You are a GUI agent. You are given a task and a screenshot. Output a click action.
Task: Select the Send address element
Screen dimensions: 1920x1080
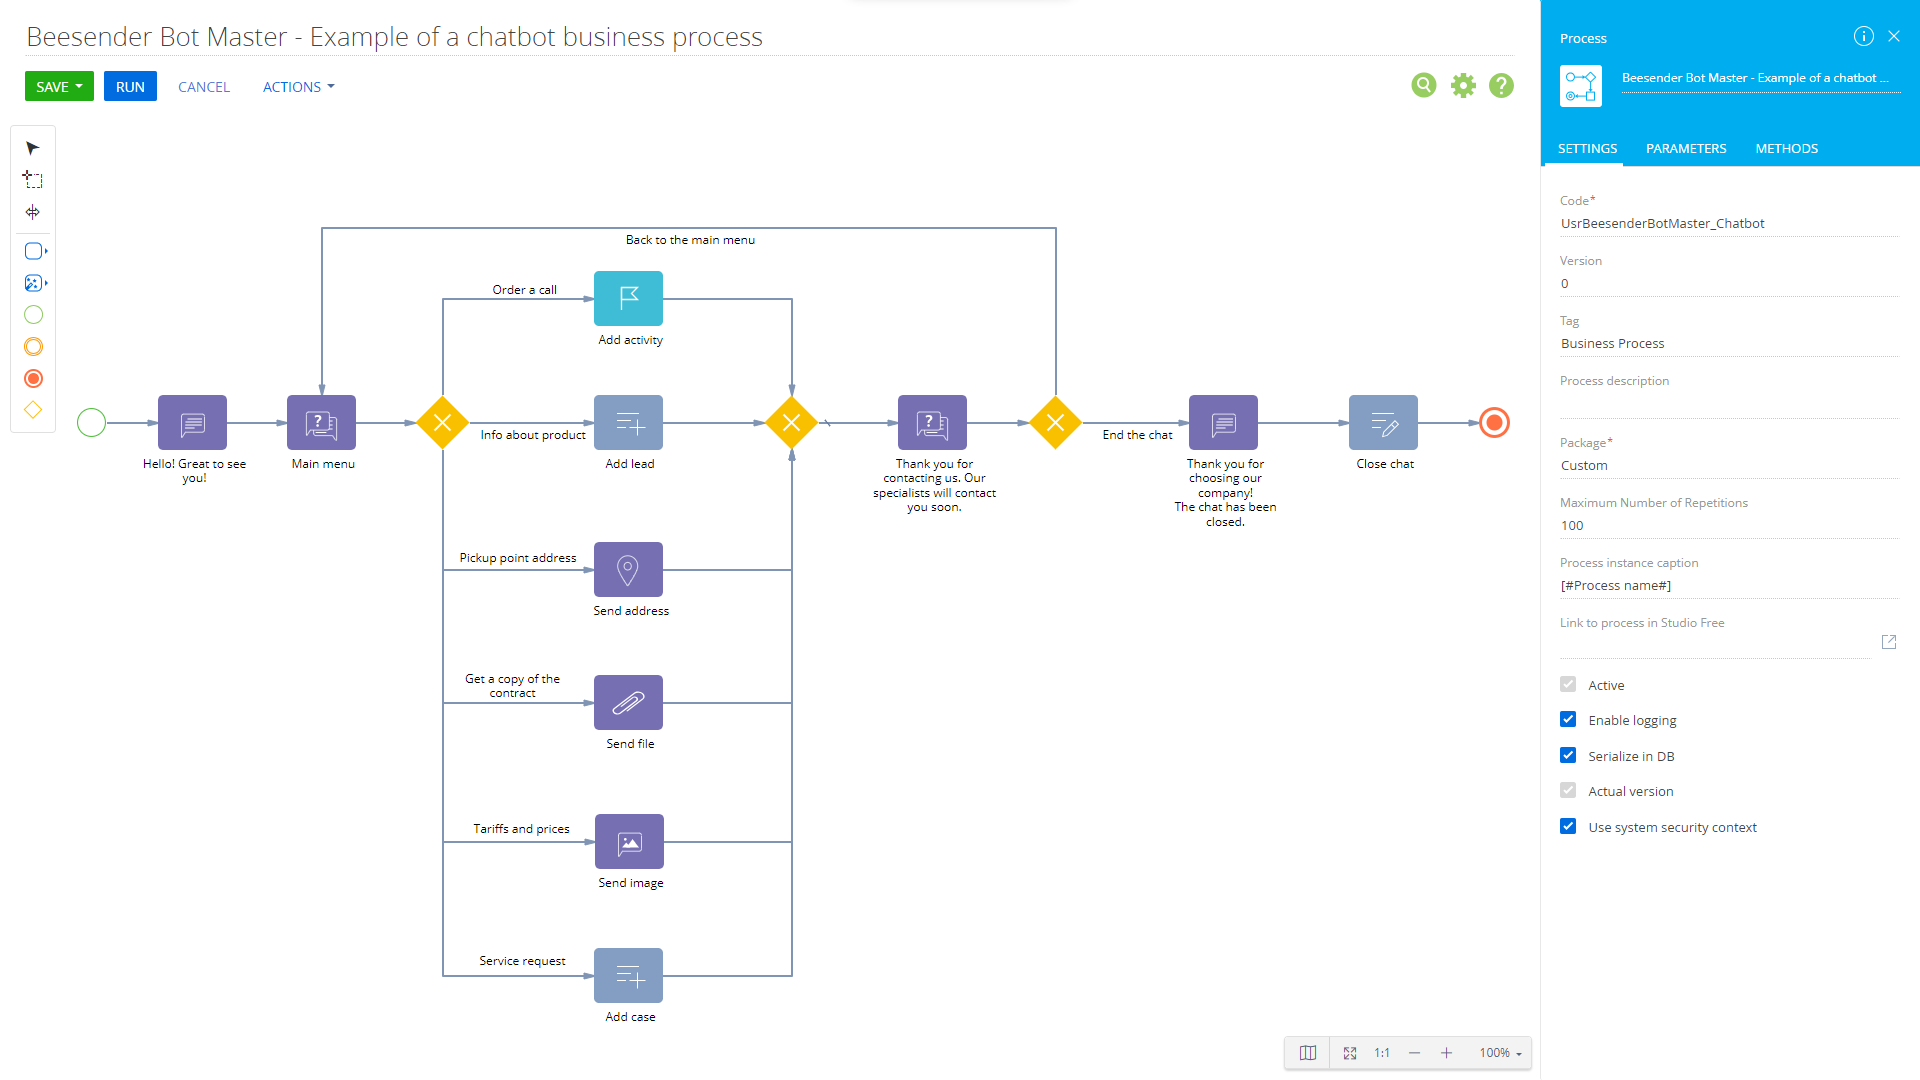point(628,569)
